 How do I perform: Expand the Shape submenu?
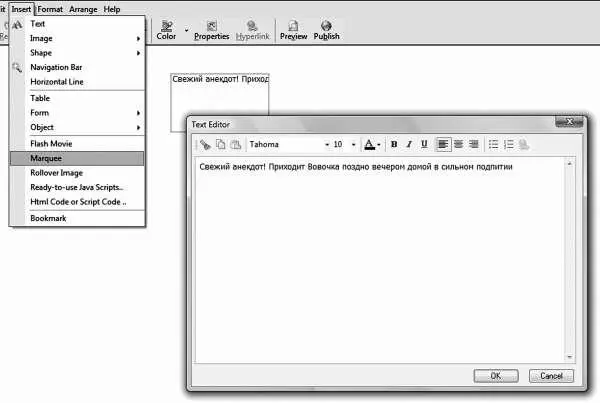pos(77,53)
